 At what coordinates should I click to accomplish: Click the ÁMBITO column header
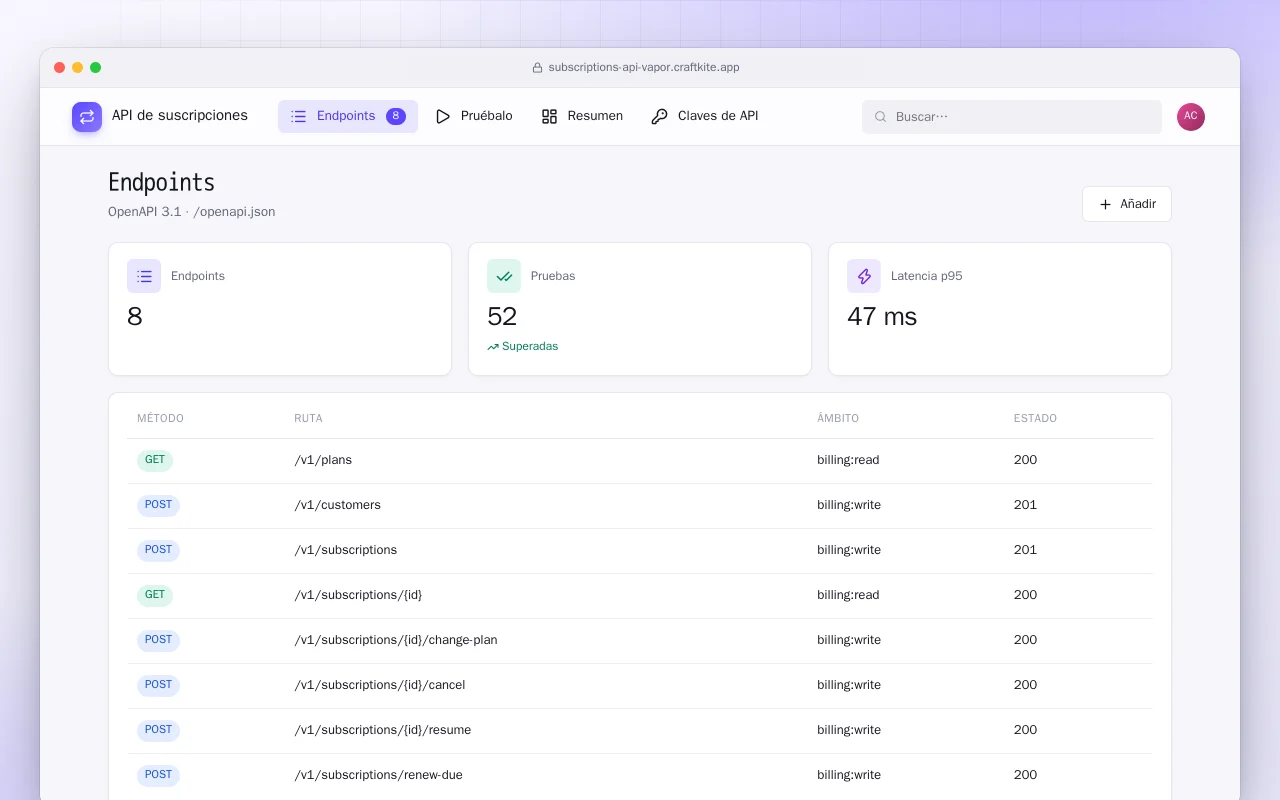838,418
